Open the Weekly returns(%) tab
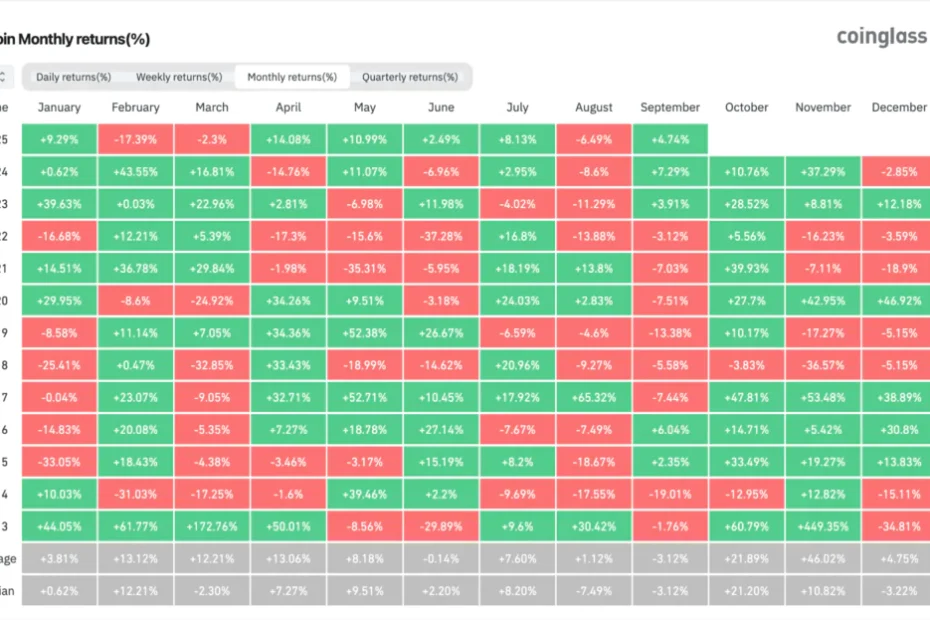 click(179, 77)
